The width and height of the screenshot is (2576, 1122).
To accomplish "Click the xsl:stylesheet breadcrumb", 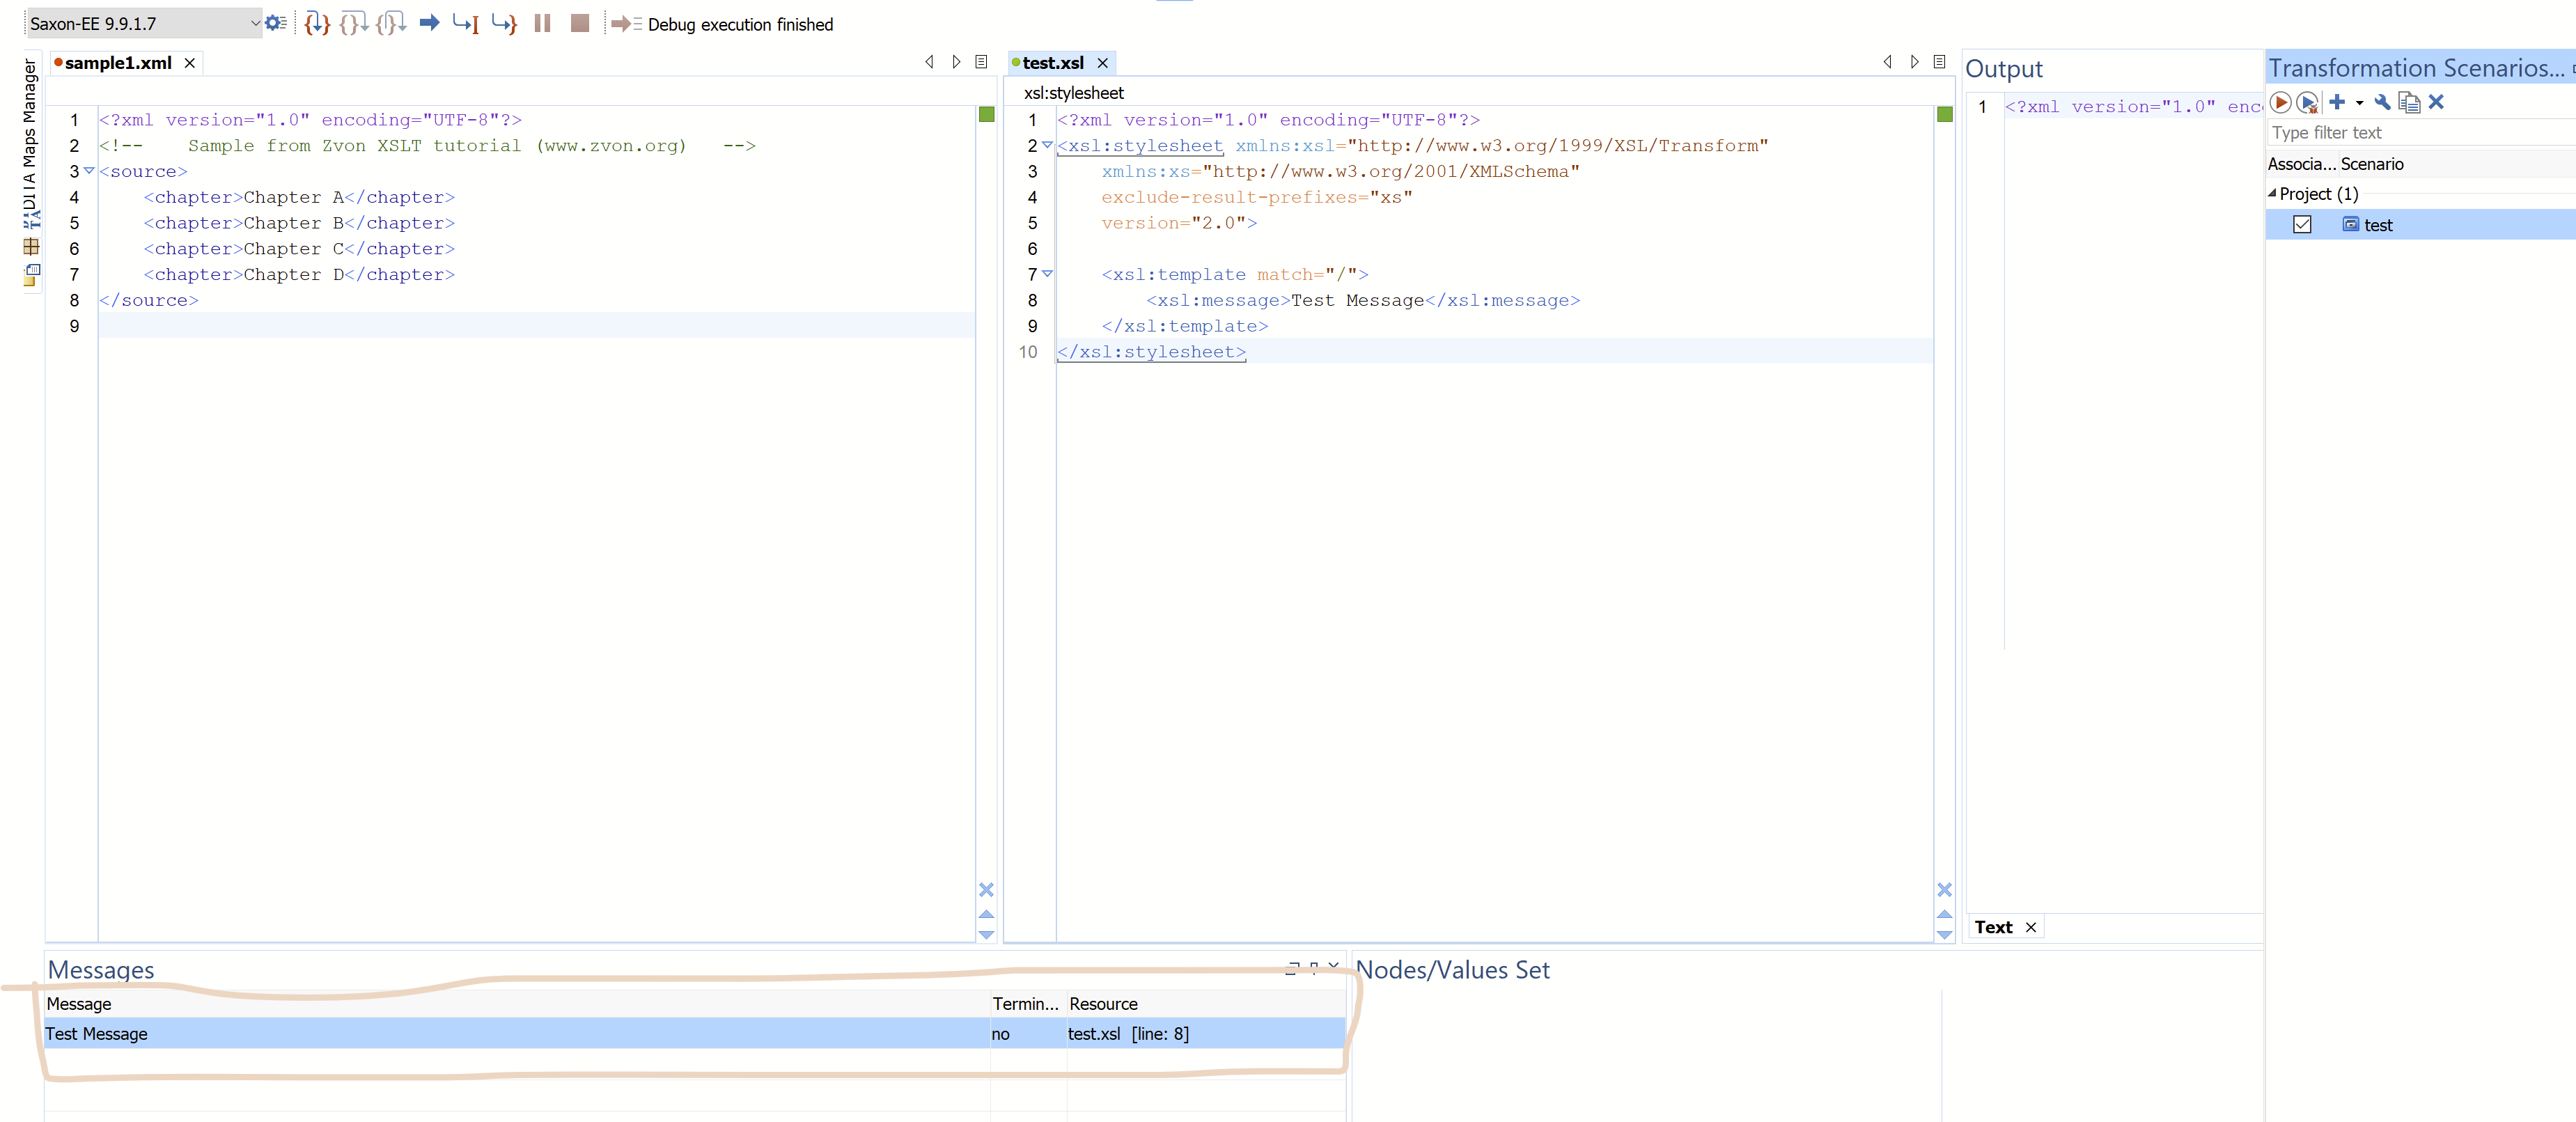I will coord(1073,93).
